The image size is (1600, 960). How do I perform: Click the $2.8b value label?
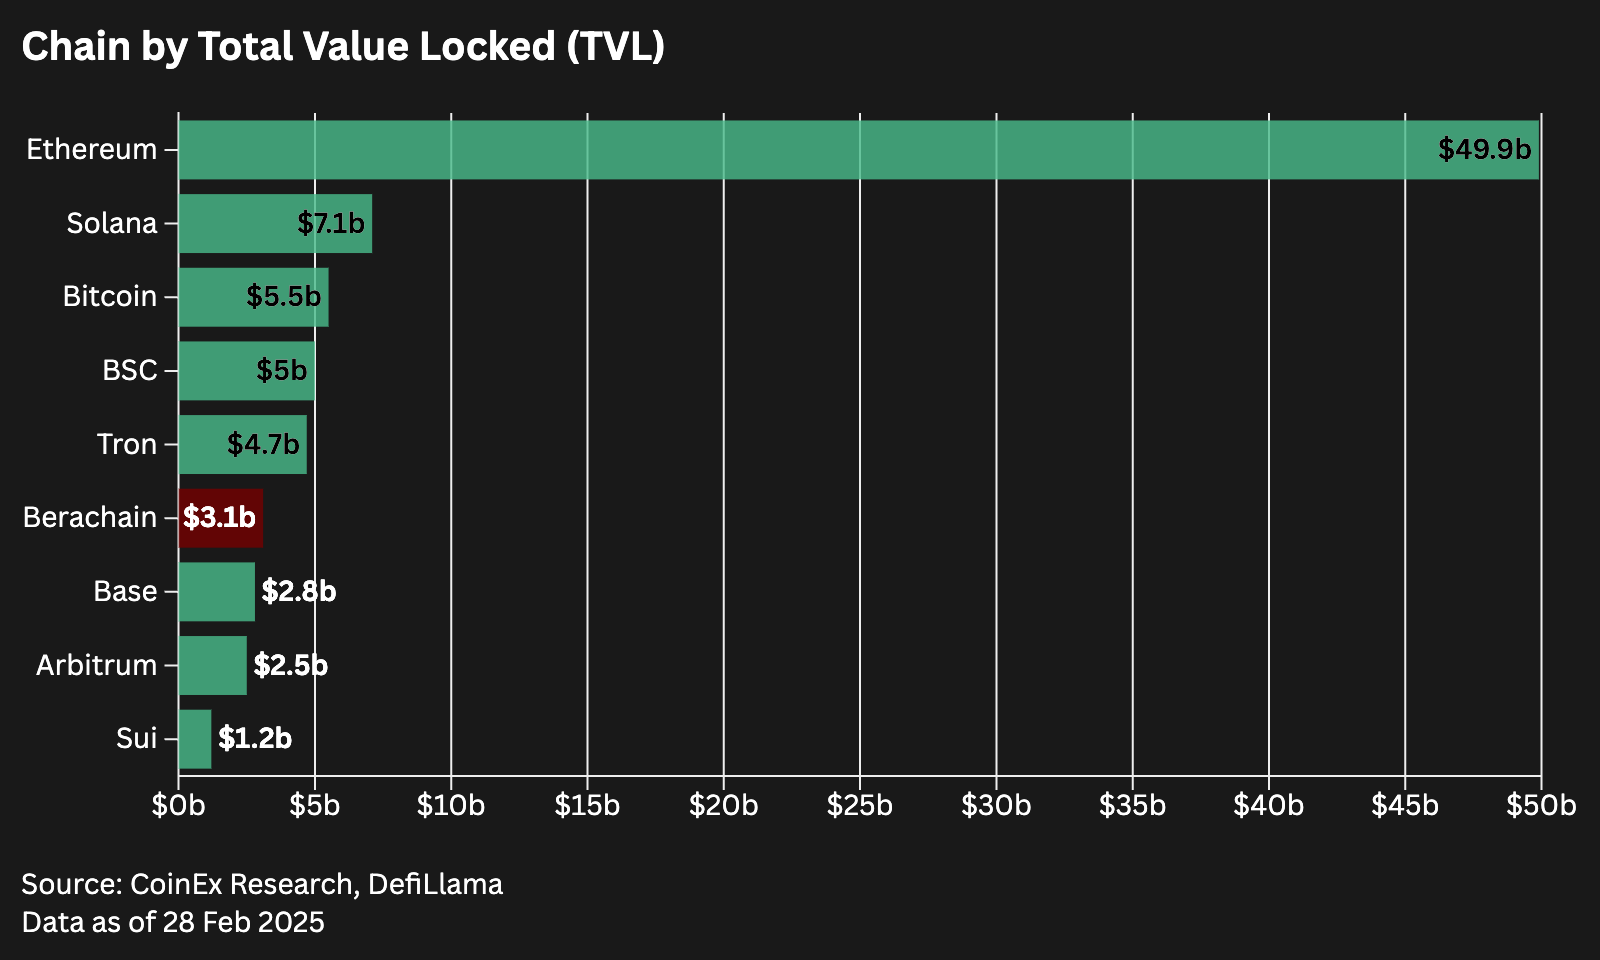click(x=299, y=592)
